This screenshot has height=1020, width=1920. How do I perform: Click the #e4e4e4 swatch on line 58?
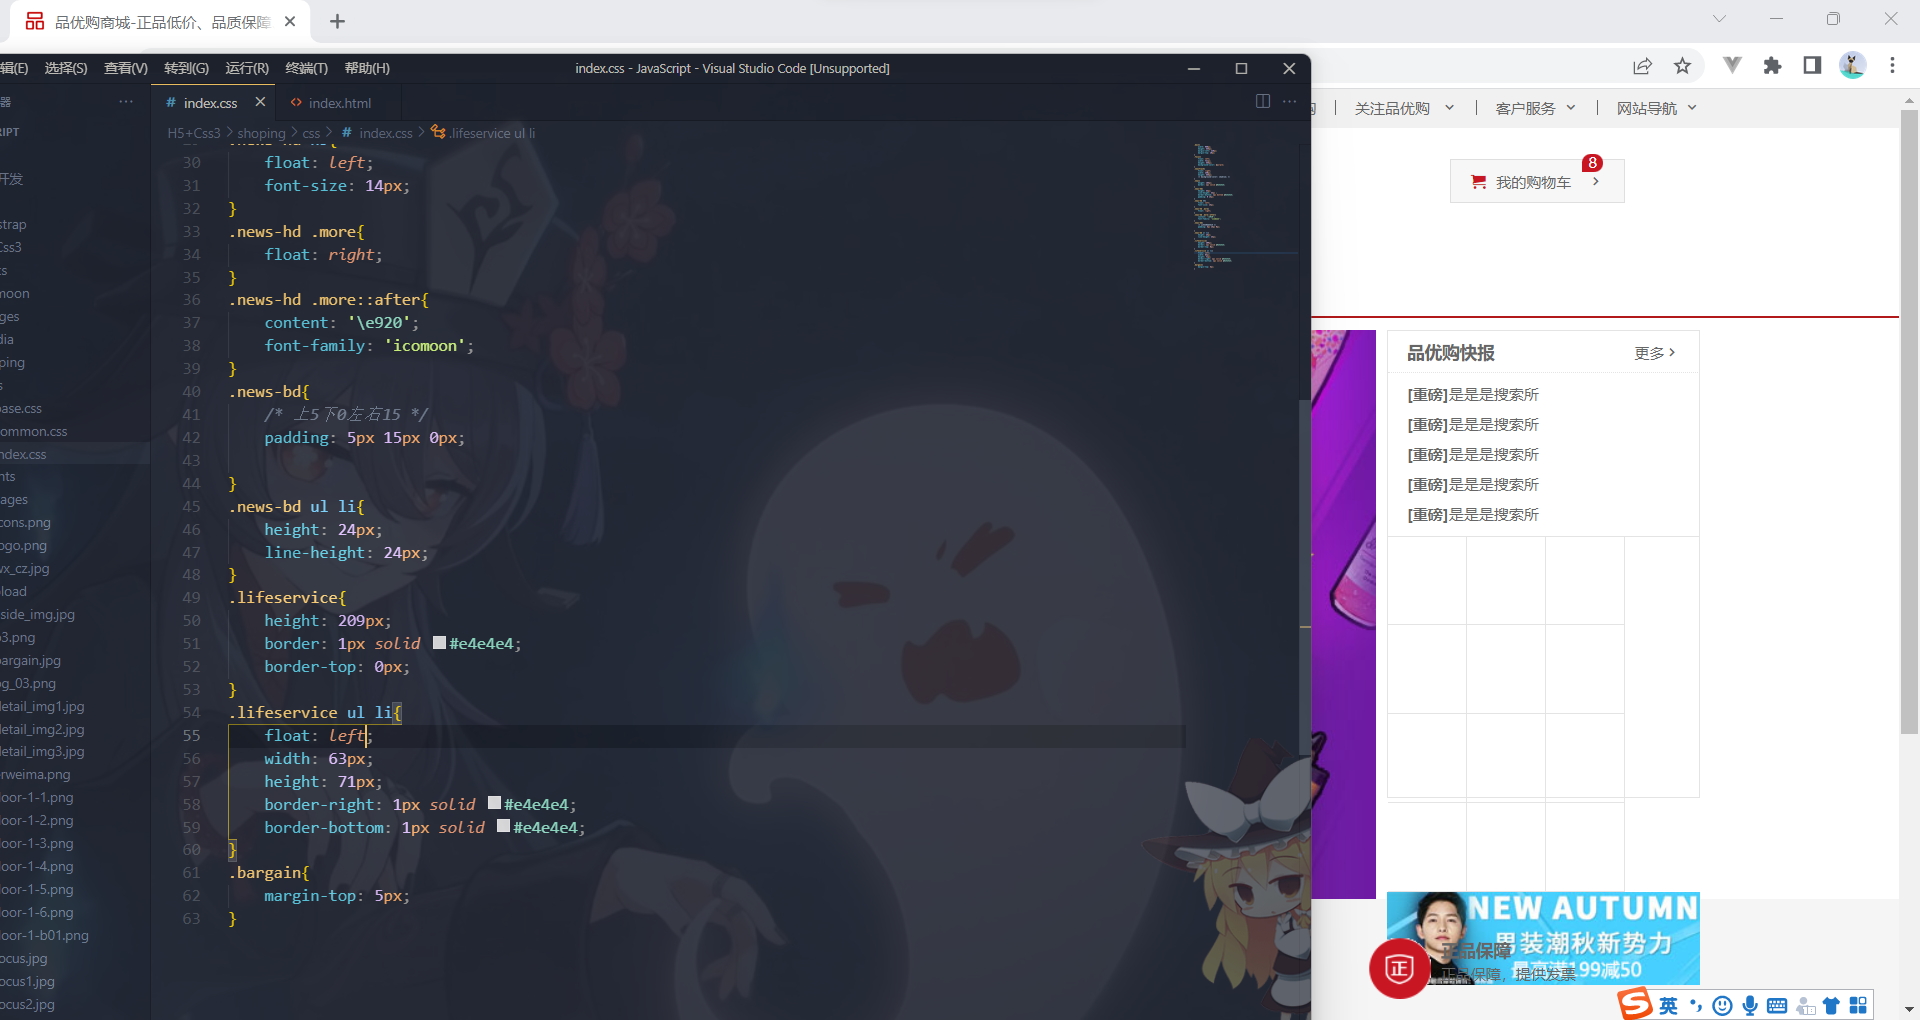pos(494,803)
